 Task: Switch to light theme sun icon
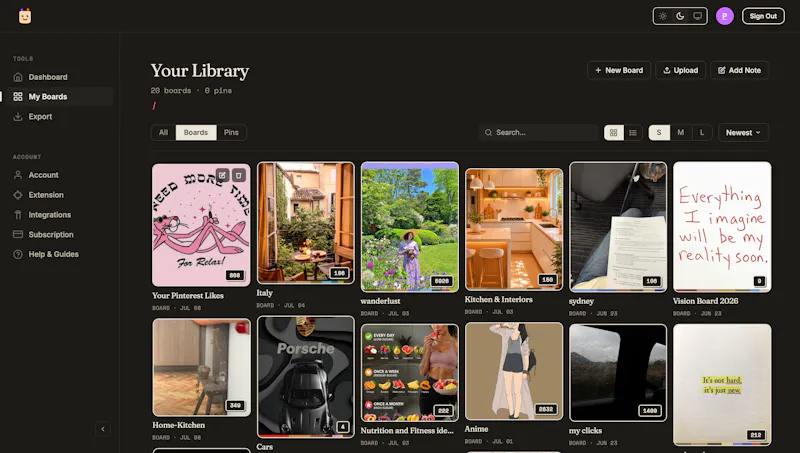pyautogui.click(x=663, y=16)
